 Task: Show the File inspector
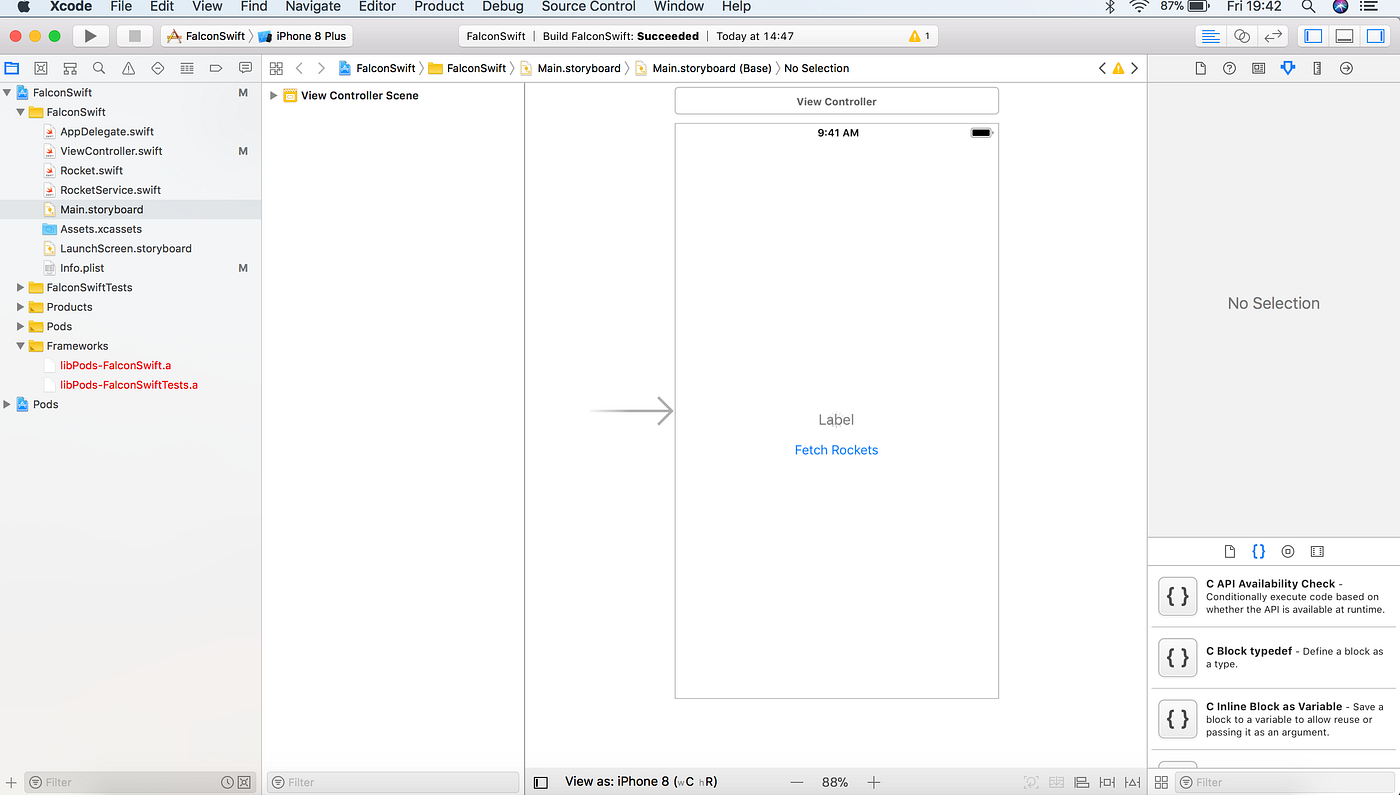point(1201,68)
